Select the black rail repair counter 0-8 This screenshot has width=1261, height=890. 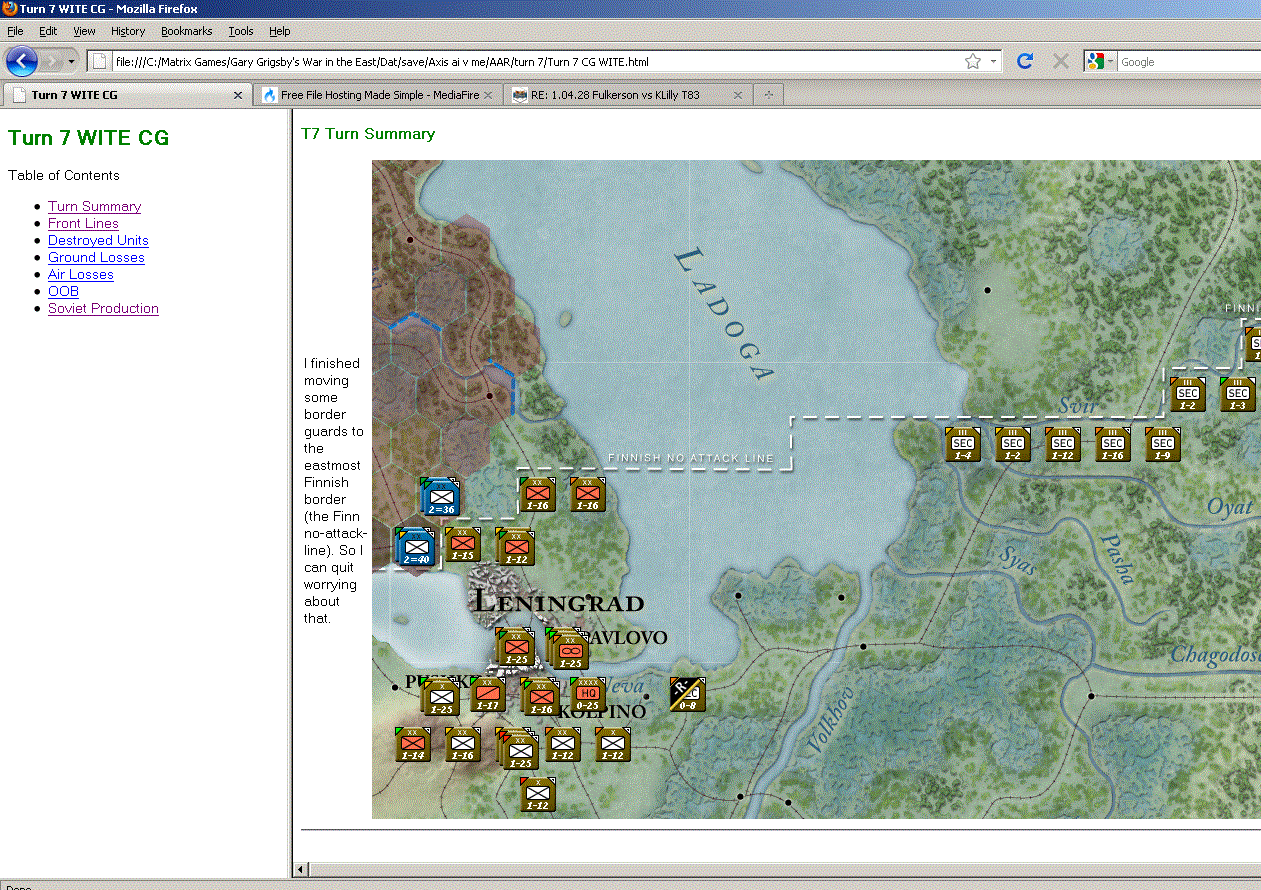688,695
